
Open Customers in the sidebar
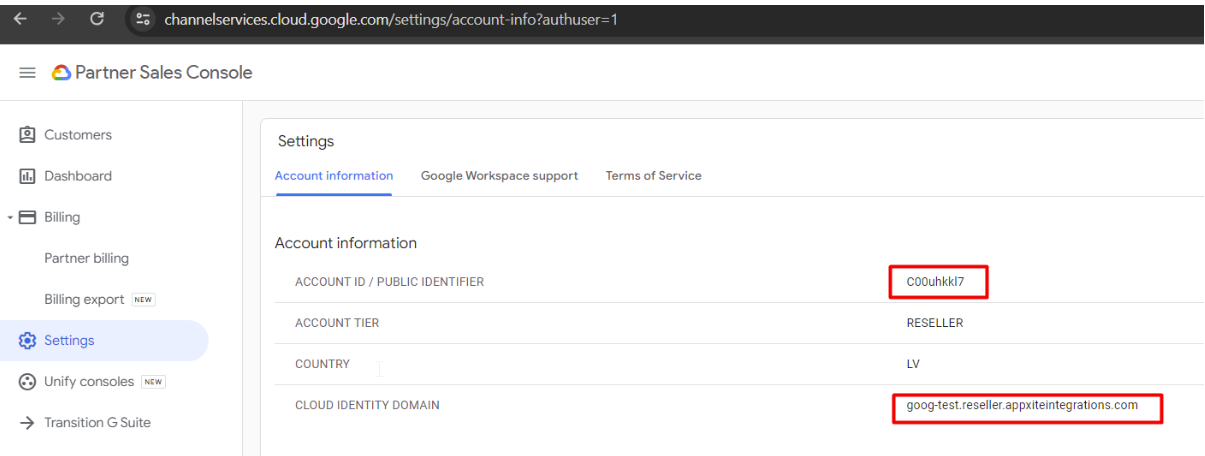click(78, 135)
